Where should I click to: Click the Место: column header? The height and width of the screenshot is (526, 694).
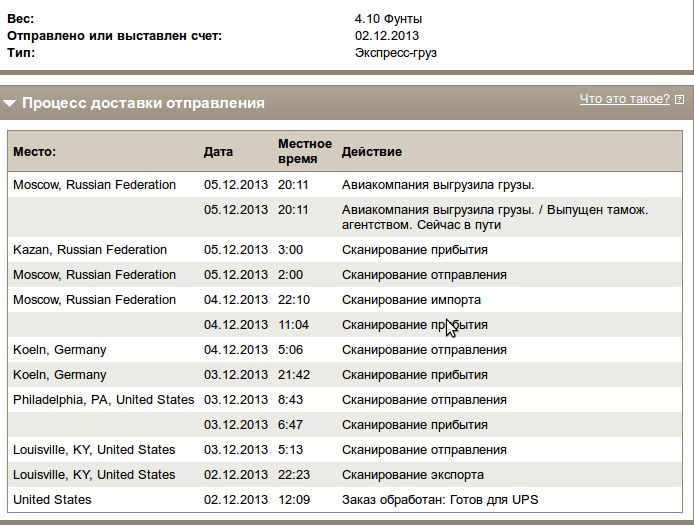click(35, 152)
